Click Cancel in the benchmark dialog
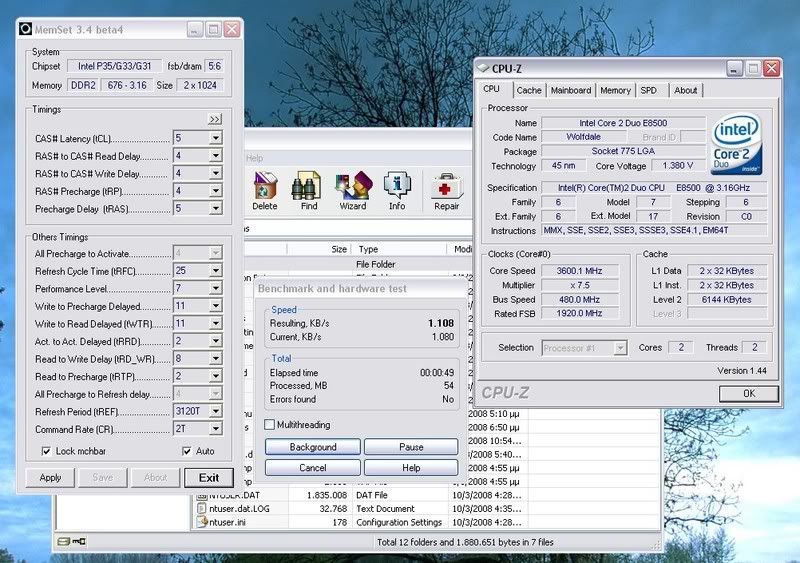The image size is (800, 563). click(313, 468)
